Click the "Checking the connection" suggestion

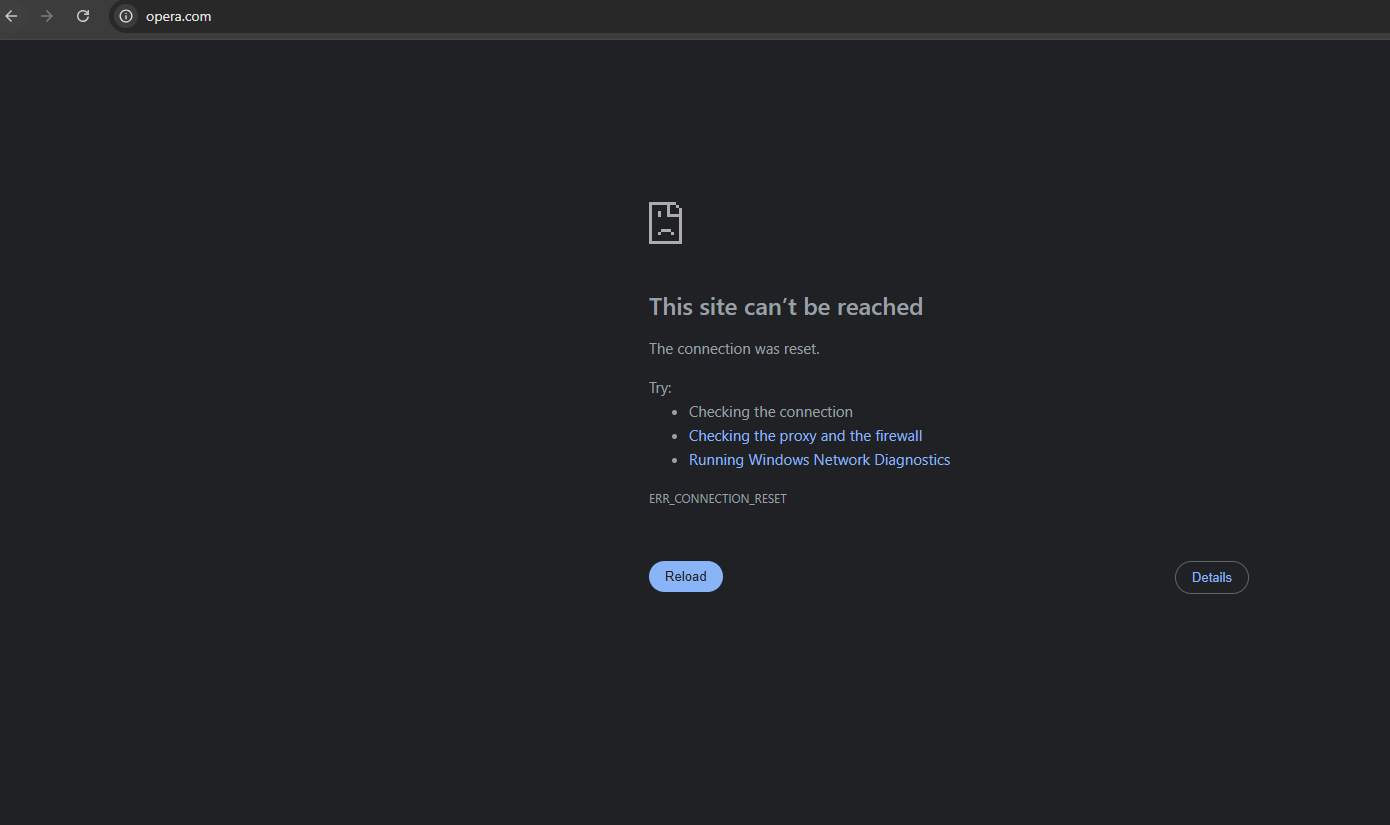coord(770,412)
